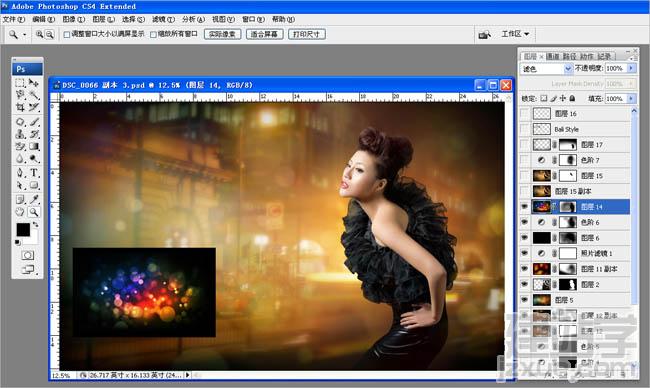Click the zoom in icon in options bar
The width and height of the screenshot is (650, 388).
point(39,34)
